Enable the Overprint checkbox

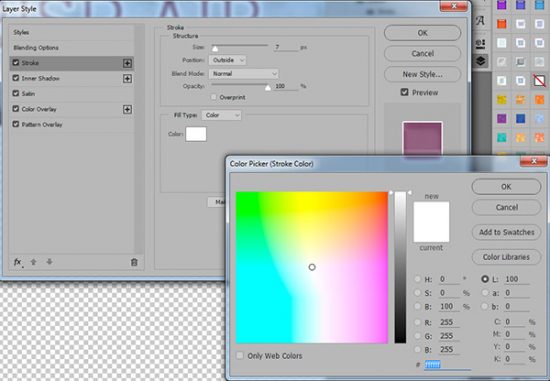tap(214, 97)
